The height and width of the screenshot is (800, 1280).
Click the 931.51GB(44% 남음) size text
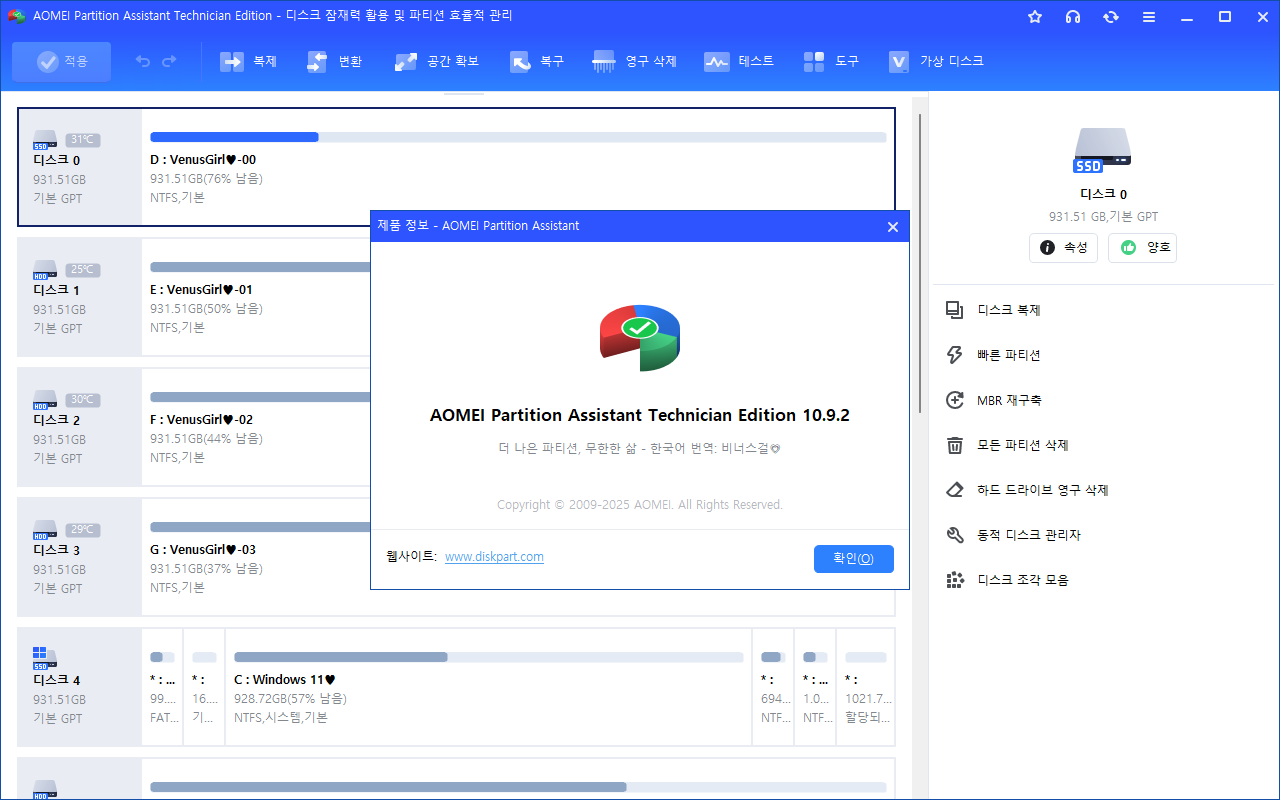coord(206,439)
